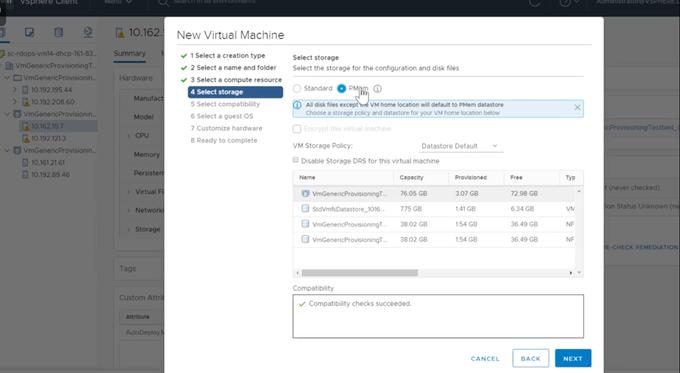Open the Networking inventory view icon
The image size is (680, 373).
(x=88, y=32)
